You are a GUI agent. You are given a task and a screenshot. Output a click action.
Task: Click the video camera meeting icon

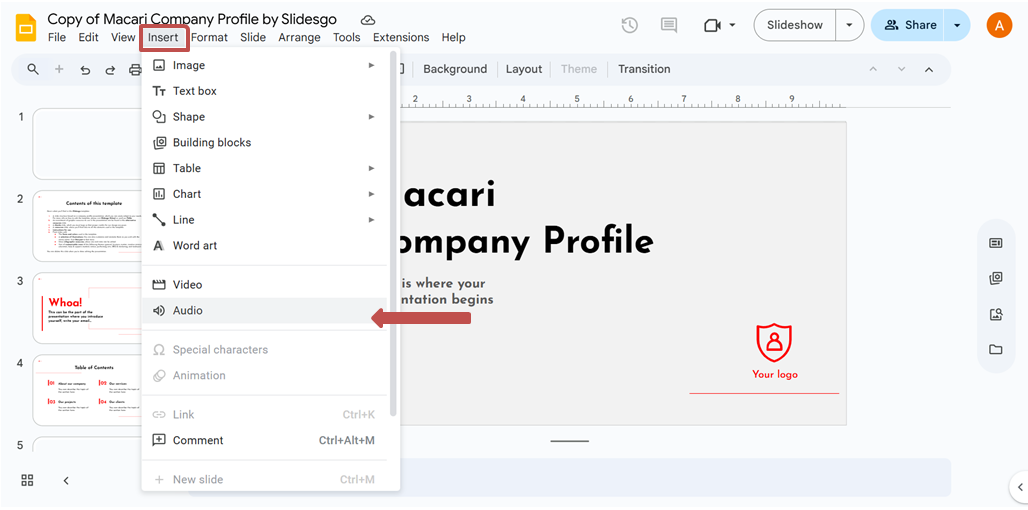click(712, 25)
